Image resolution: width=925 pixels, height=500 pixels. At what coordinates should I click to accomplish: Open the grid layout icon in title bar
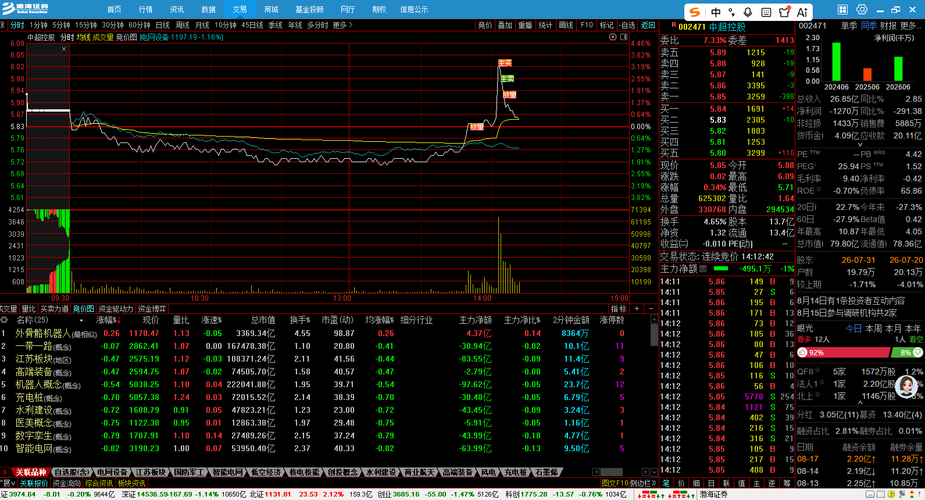pyautogui.click(x=842, y=9)
